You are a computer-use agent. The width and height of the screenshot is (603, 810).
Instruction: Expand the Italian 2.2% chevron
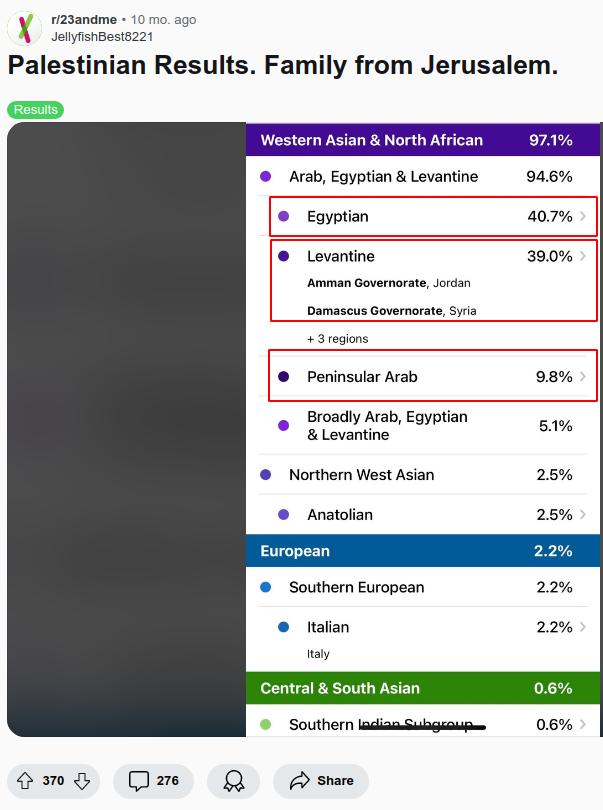point(583,627)
